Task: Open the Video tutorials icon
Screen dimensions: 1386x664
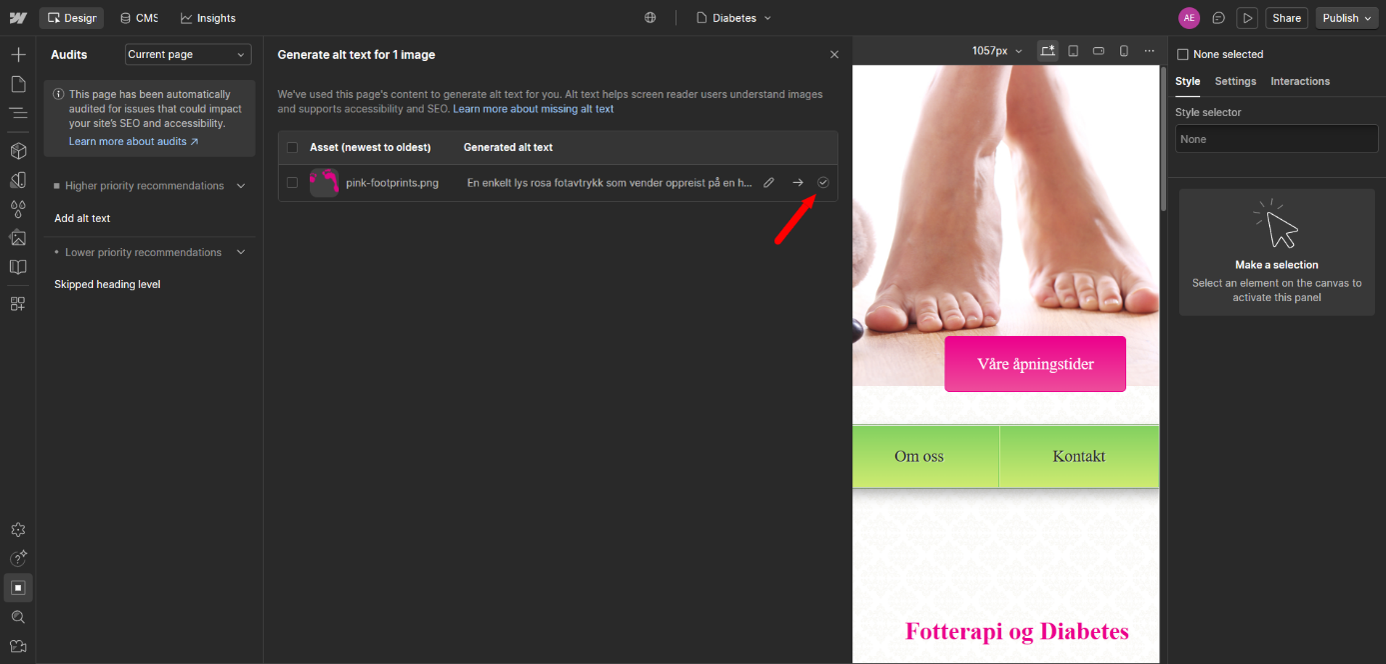Action: 18,646
